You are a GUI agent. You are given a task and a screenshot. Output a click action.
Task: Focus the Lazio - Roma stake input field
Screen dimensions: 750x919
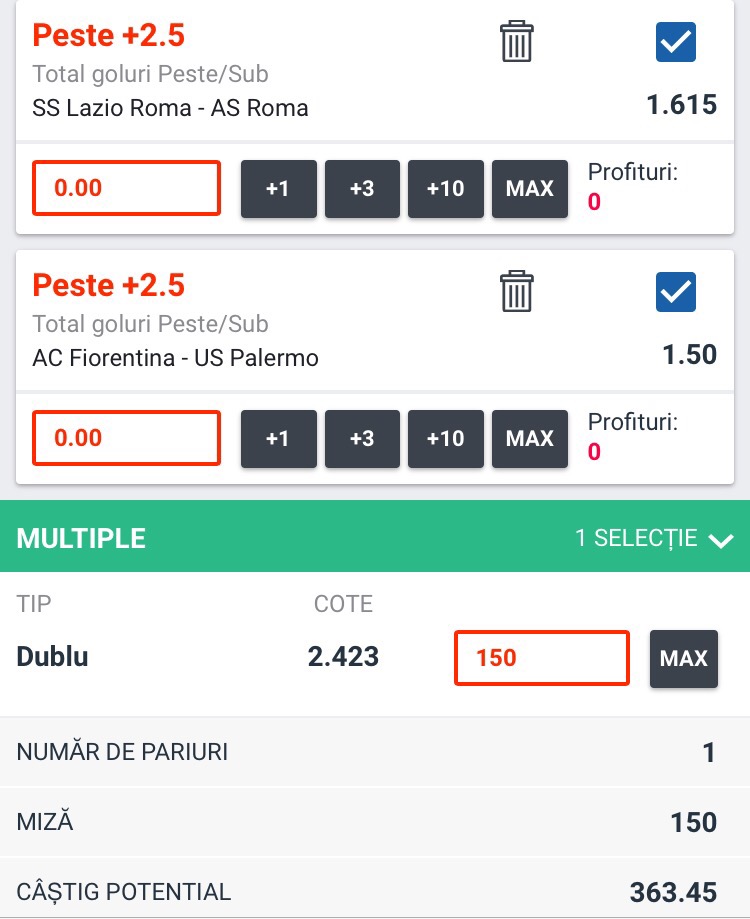point(127,188)
